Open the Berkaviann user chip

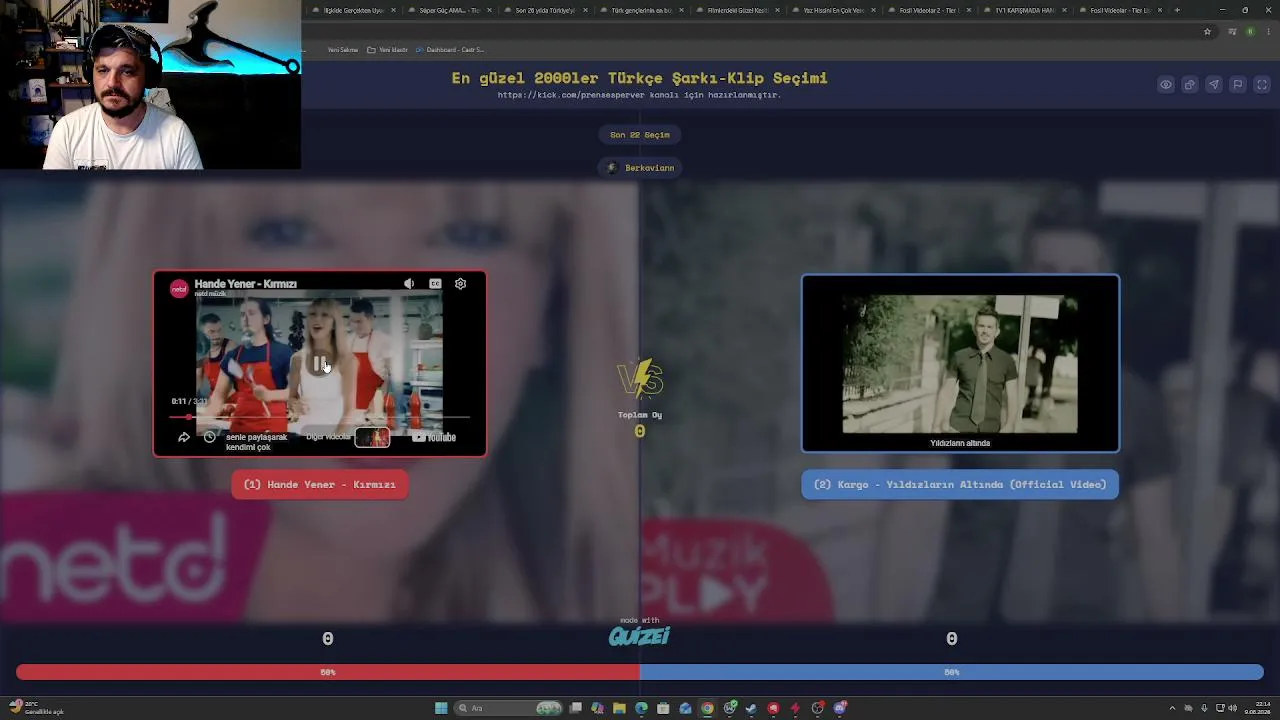click(641, 168)
